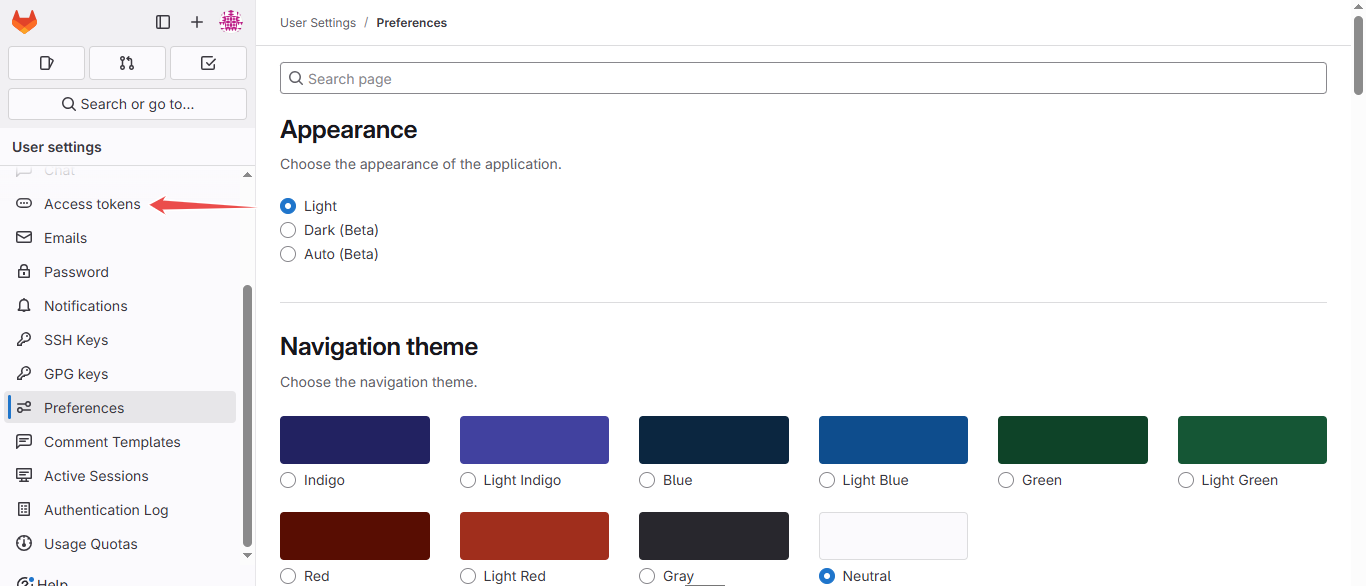Collapse the sidebar using the panel toggle icon
Screen dimensions: 1366x586
click(163, 21)
